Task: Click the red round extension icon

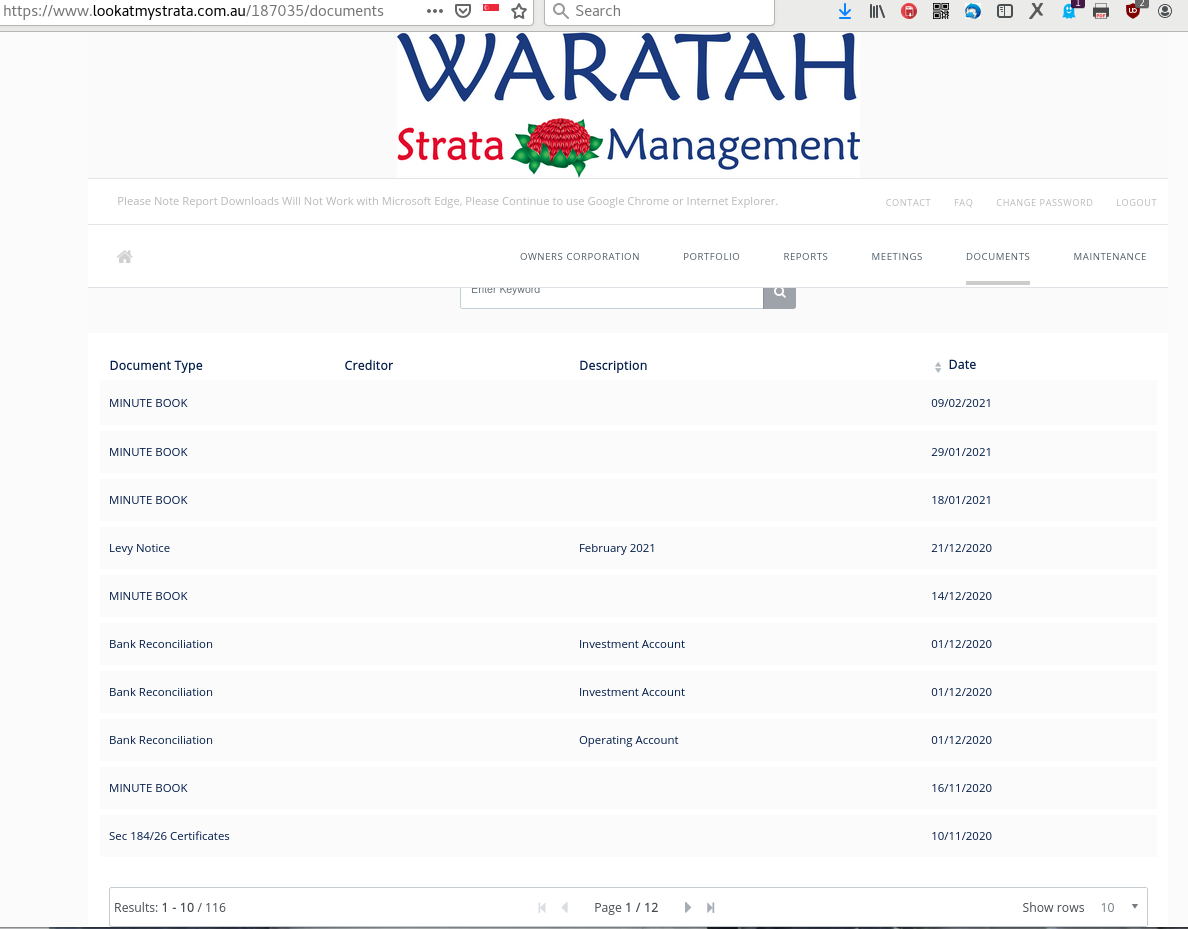Action: pyautogui.click(x=909, y=11)
